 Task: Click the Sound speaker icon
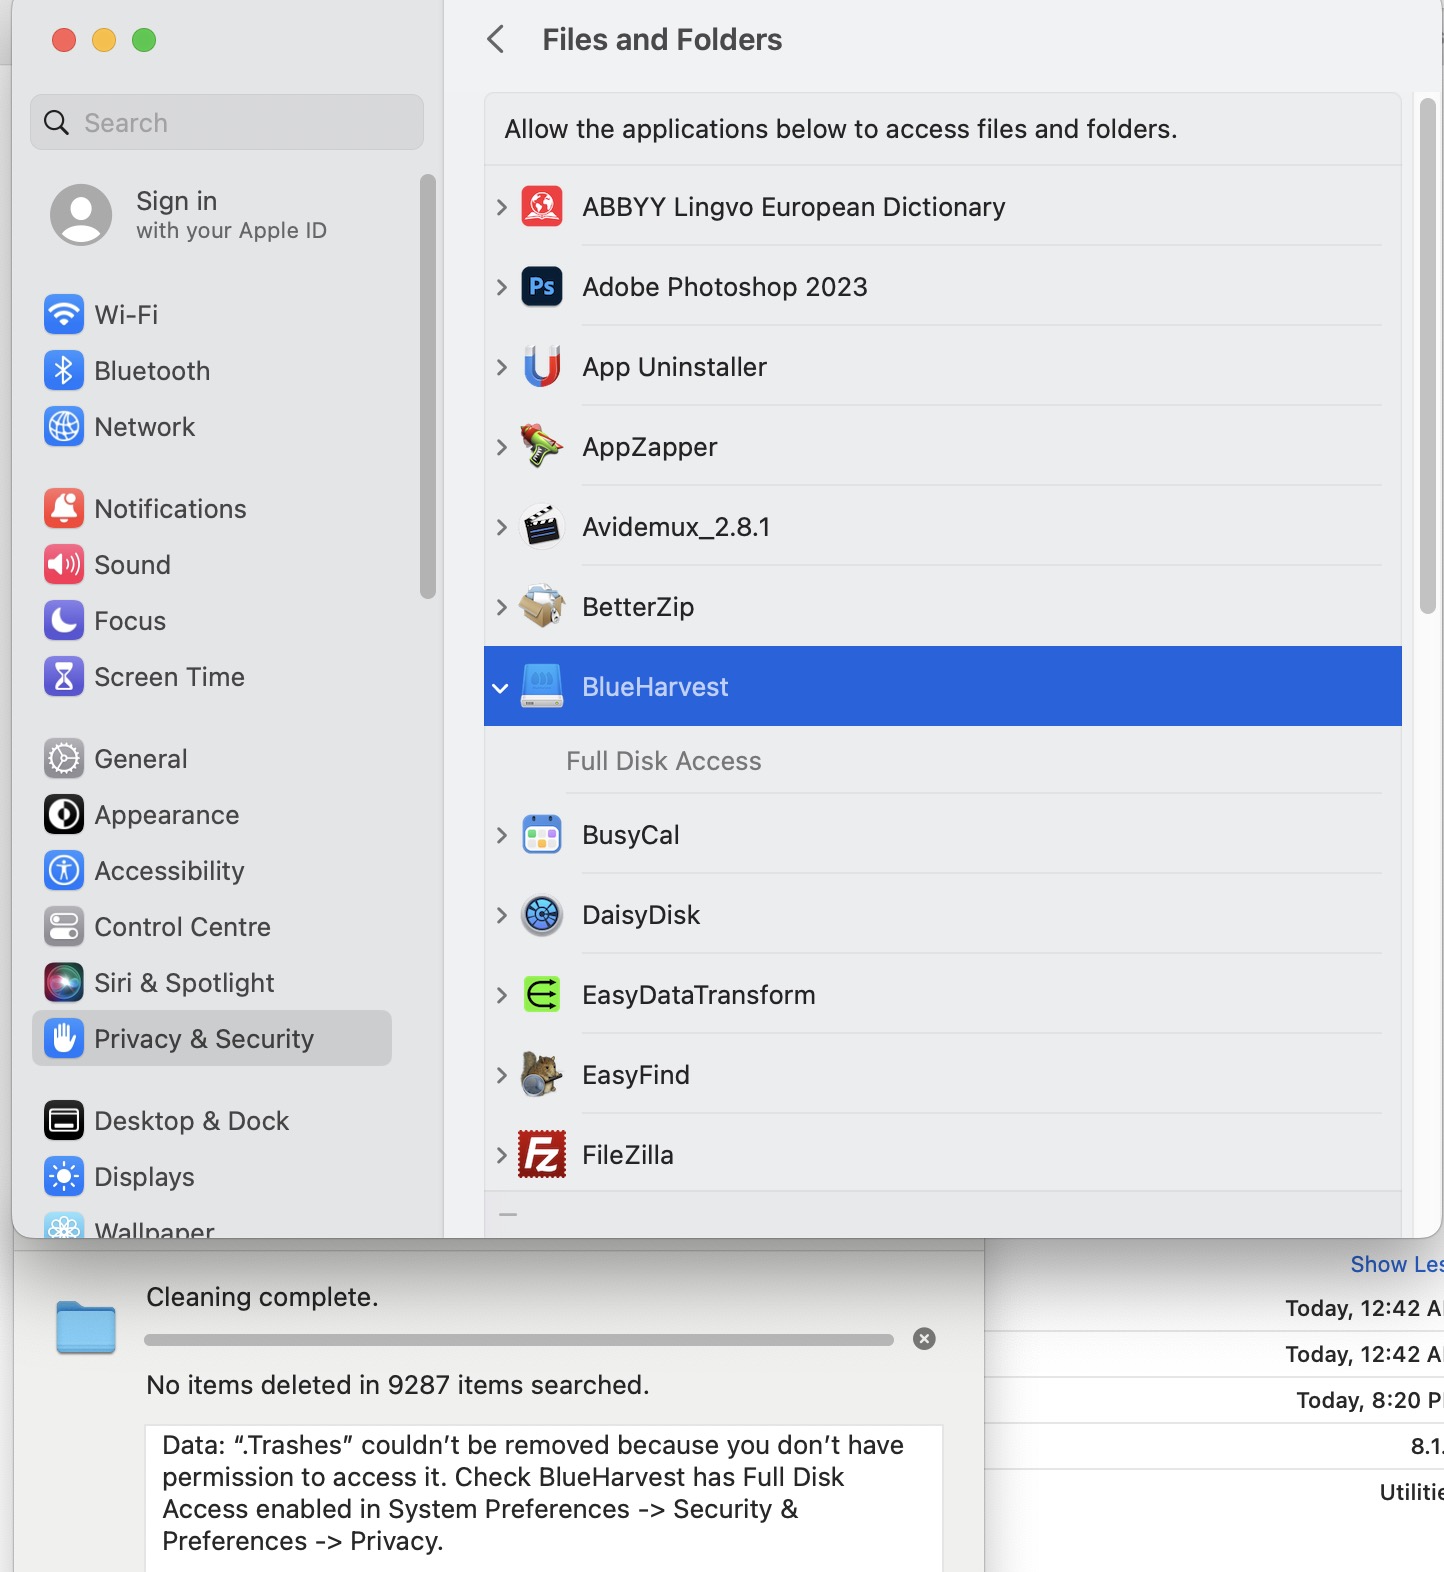[64, 565]
